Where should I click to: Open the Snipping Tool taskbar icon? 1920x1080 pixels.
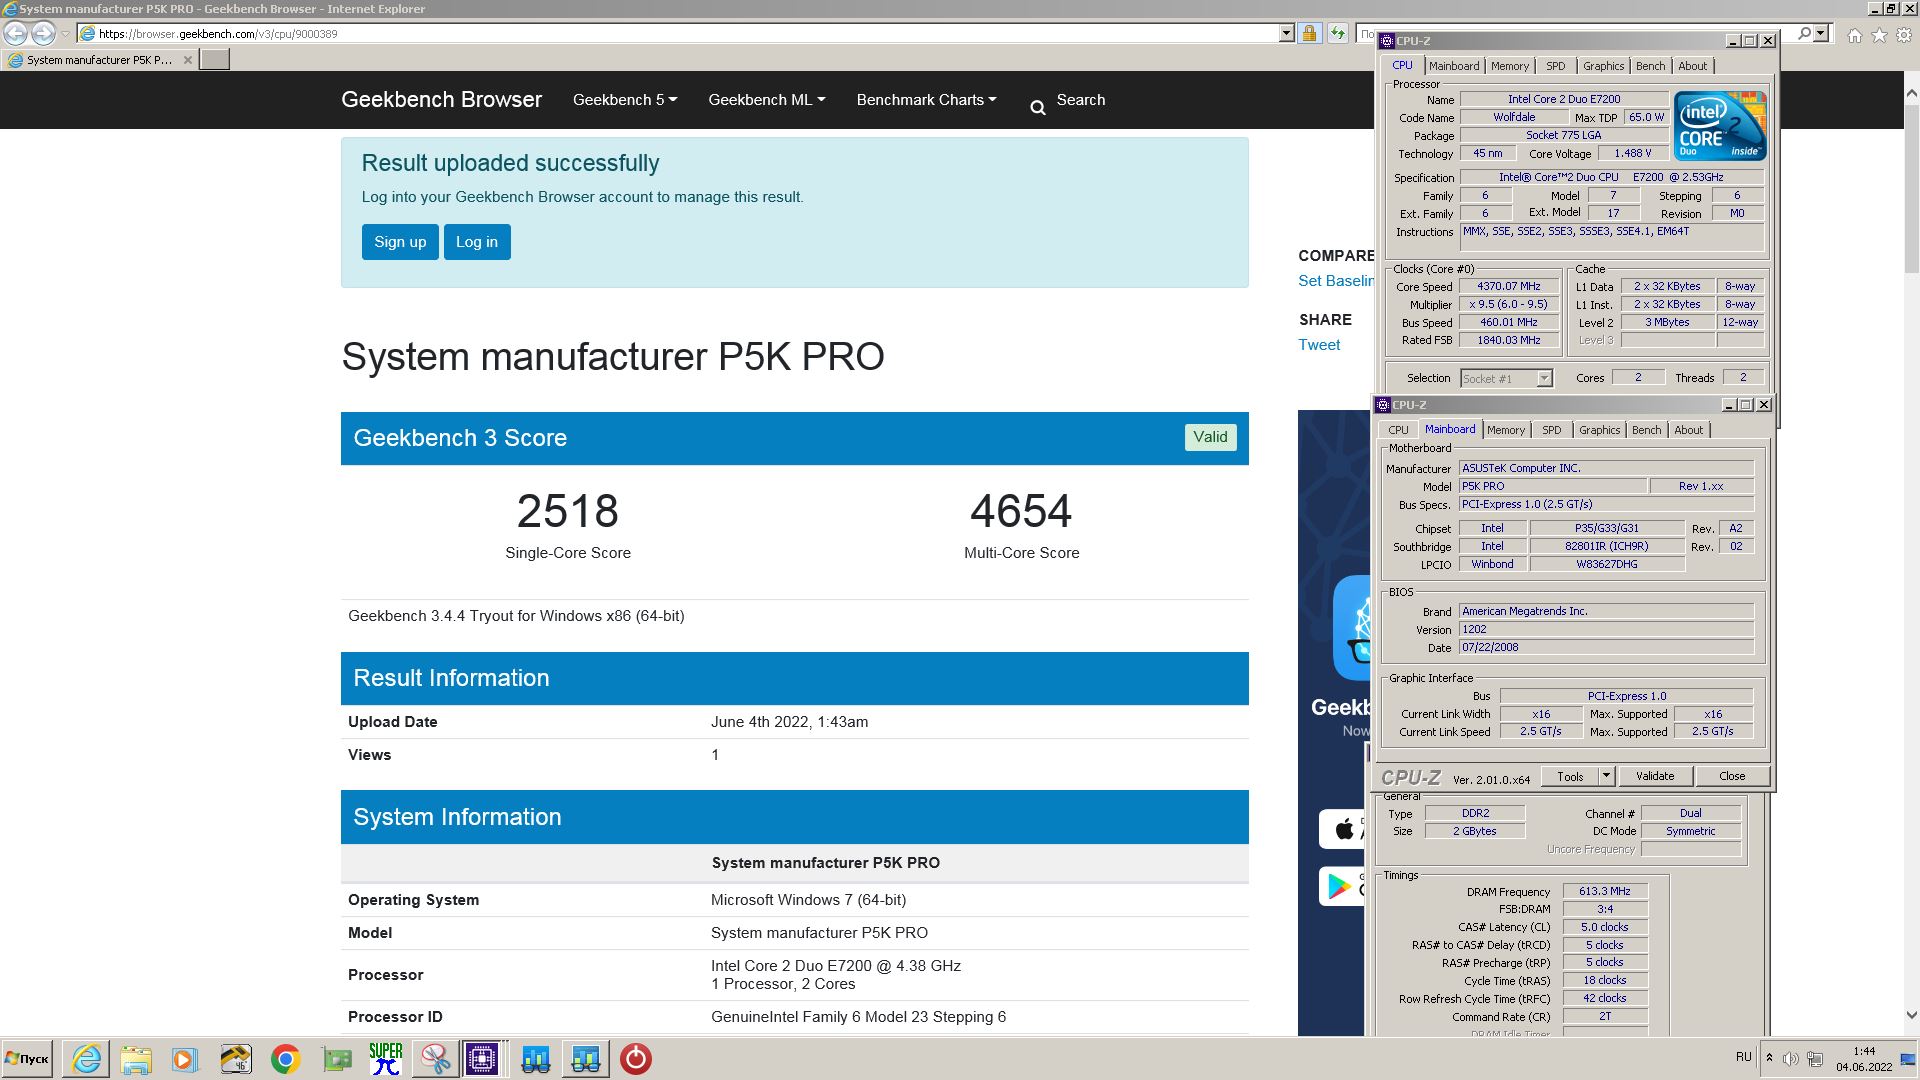coord(435,1059)
